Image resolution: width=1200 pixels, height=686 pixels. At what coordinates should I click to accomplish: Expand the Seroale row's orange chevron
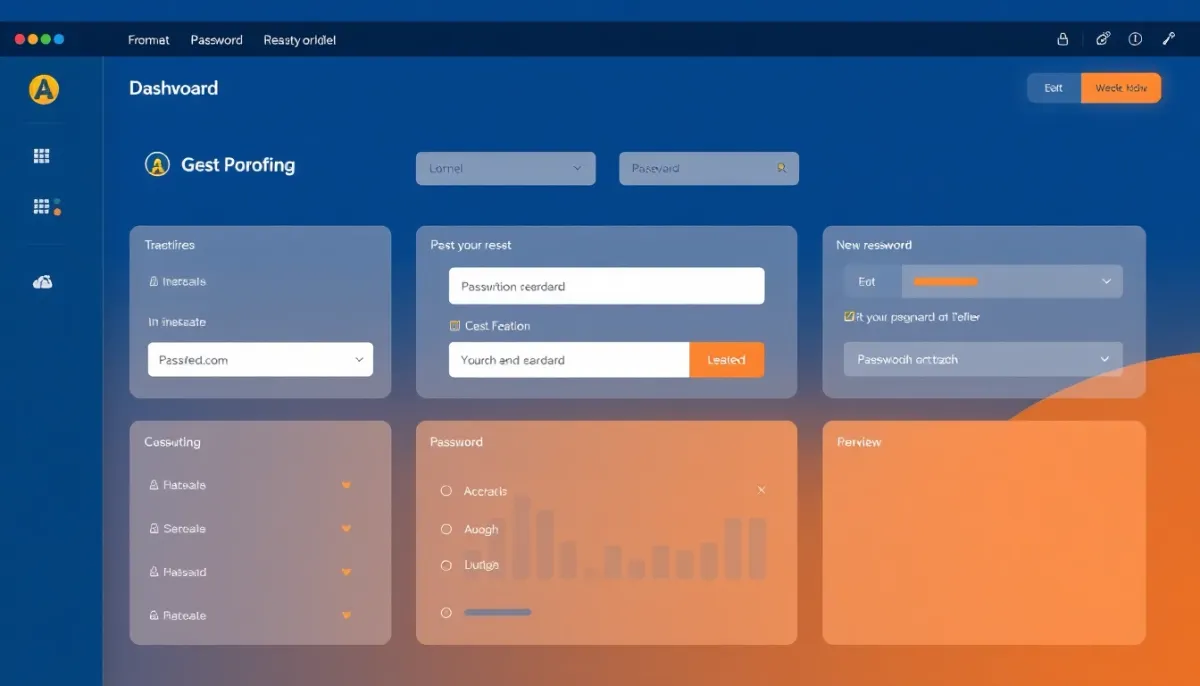[x=346, y=528]
